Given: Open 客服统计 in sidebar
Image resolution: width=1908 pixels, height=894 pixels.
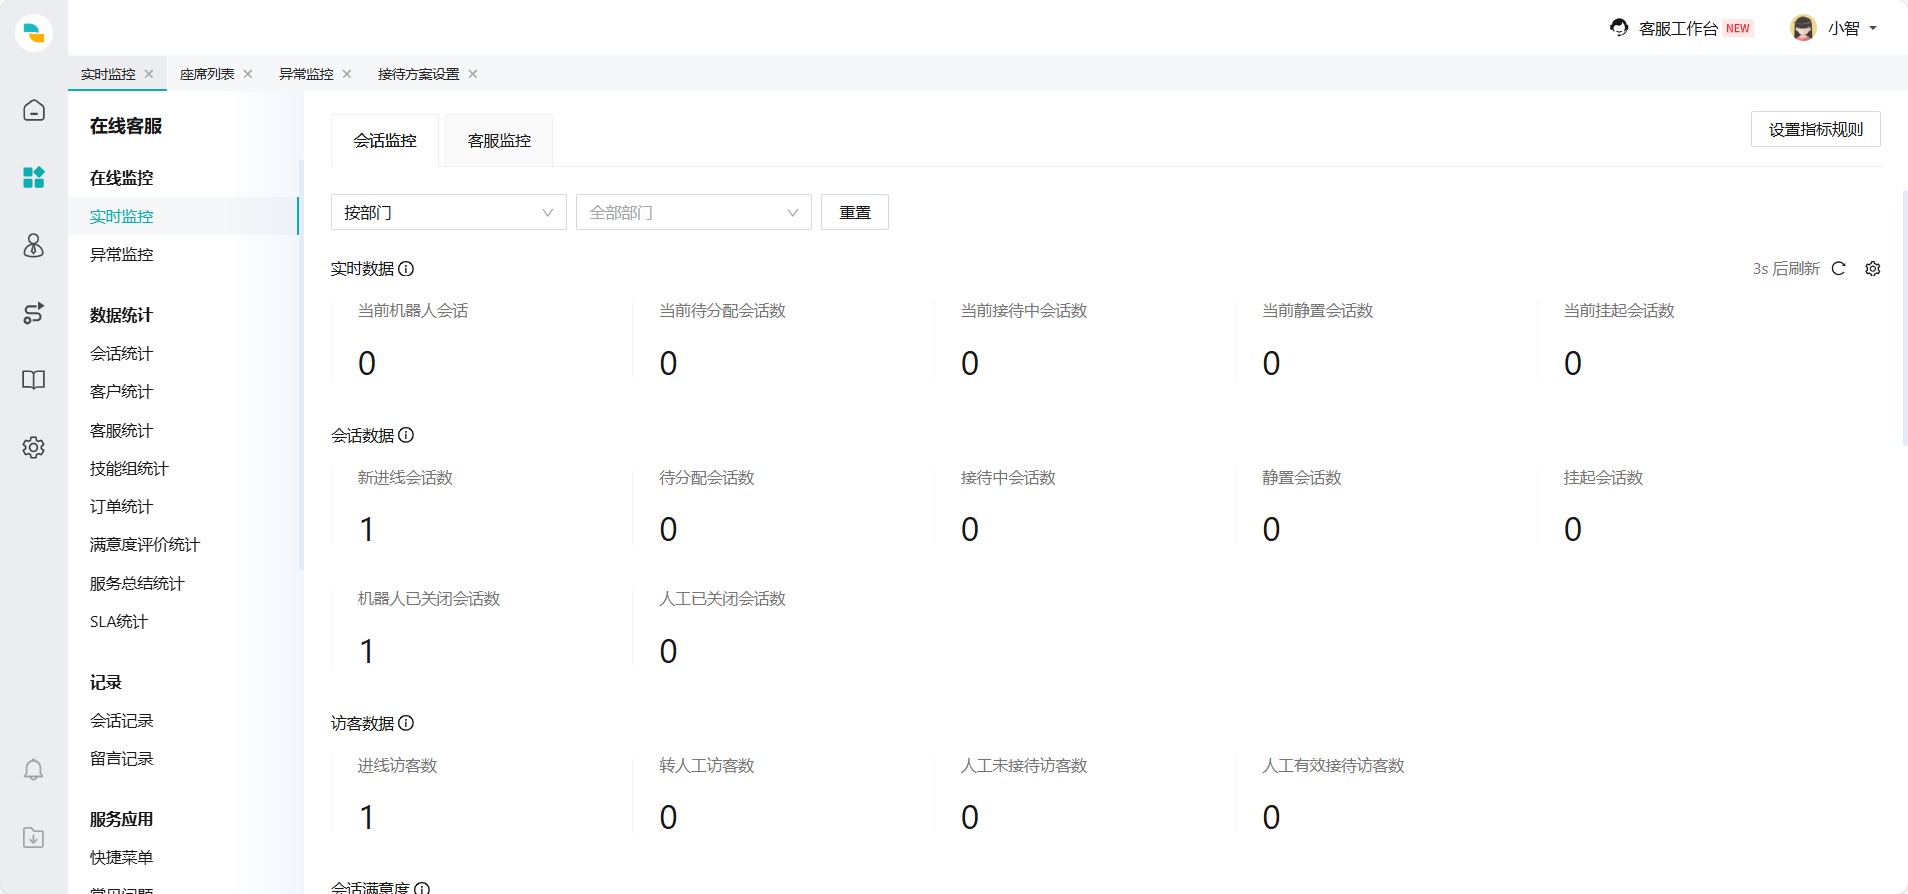Looking at the screenshot, I should [121, 430].
